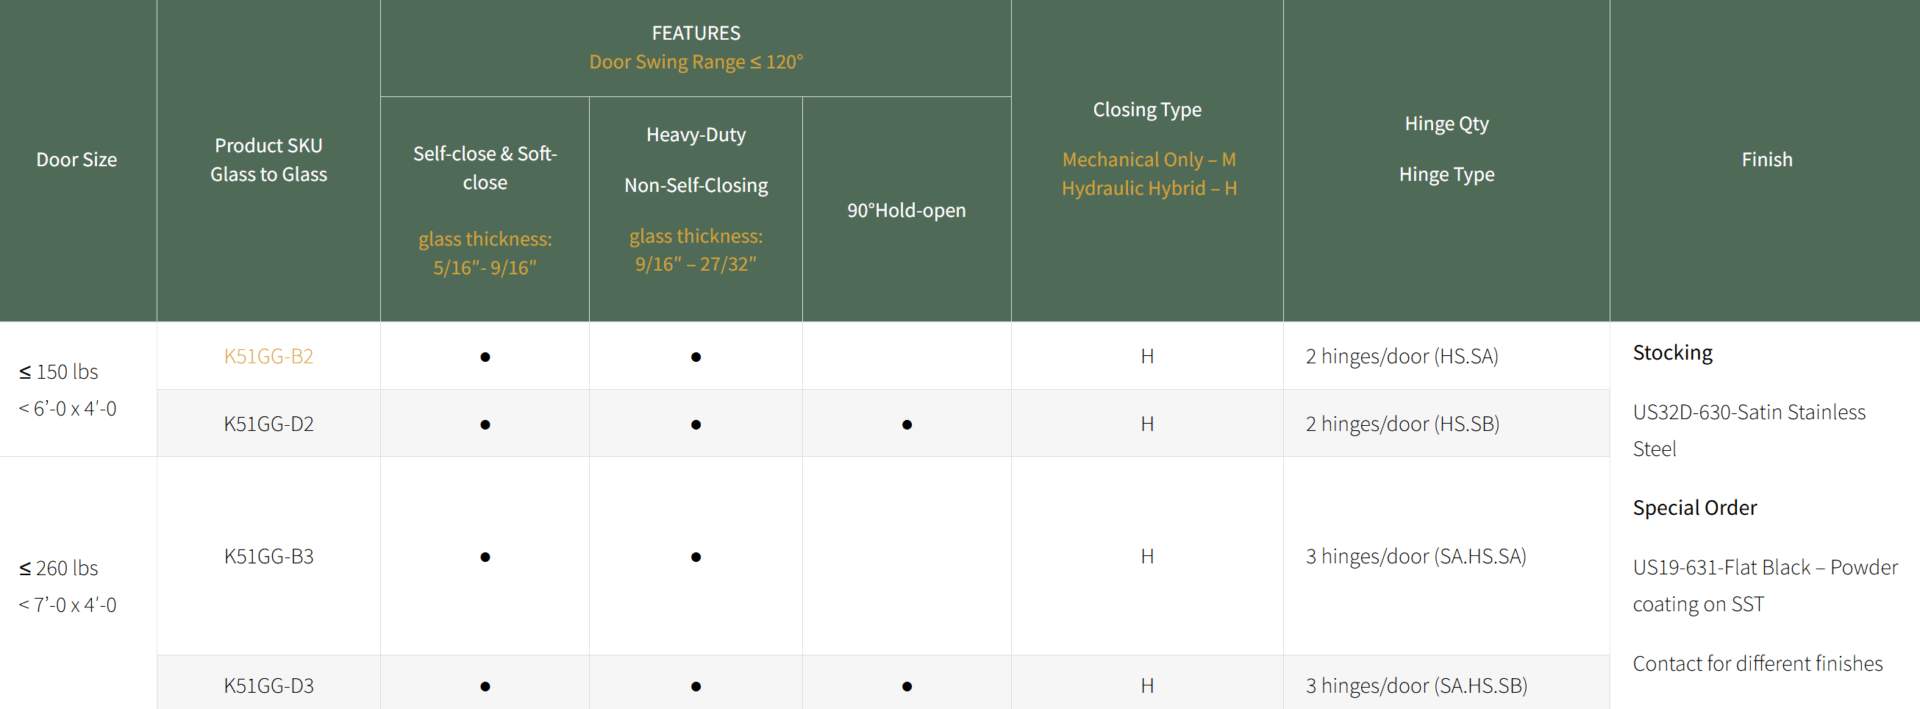The image size is (1920, 709).
Task: Click the Door Size column header
Action: (x=77, y=160)
